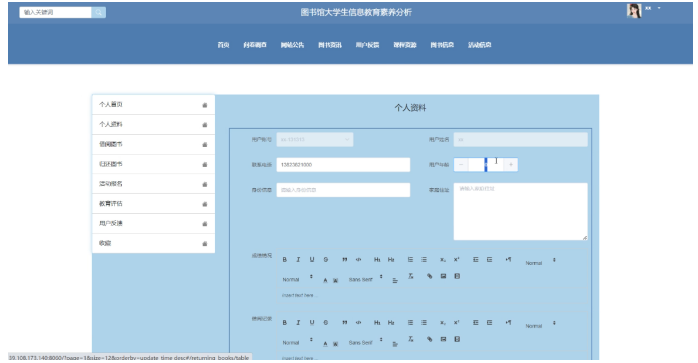Open 图书资讯 navigation item

coord(330,45)
